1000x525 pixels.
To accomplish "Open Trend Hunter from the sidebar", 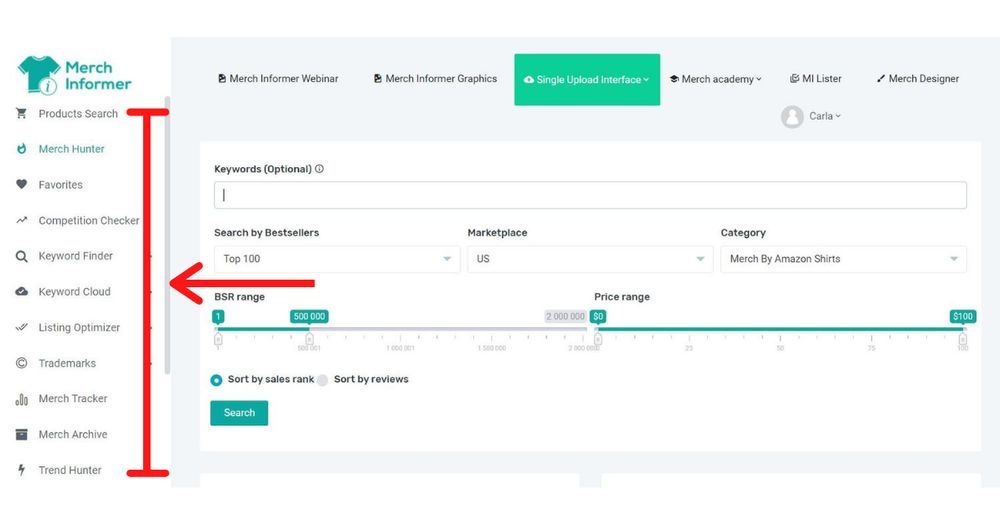I will (70, 470).
